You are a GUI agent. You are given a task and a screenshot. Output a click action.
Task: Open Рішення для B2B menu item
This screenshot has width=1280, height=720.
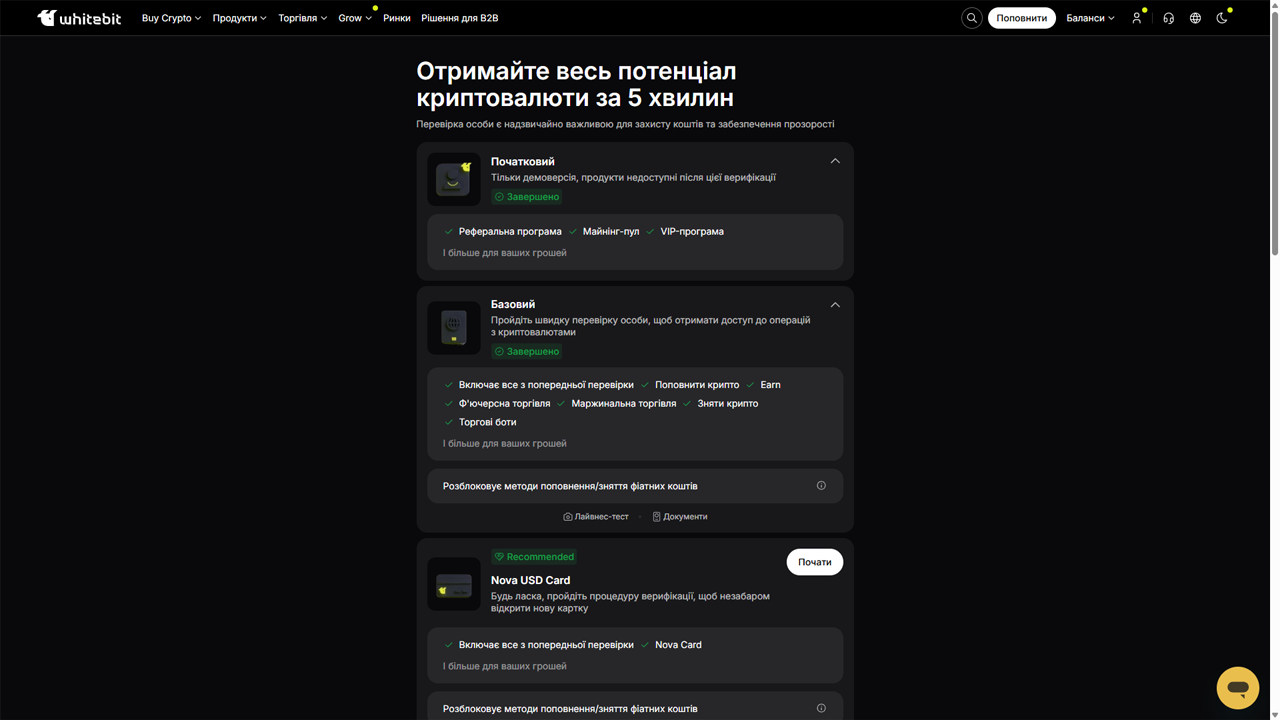coord(460,18)
